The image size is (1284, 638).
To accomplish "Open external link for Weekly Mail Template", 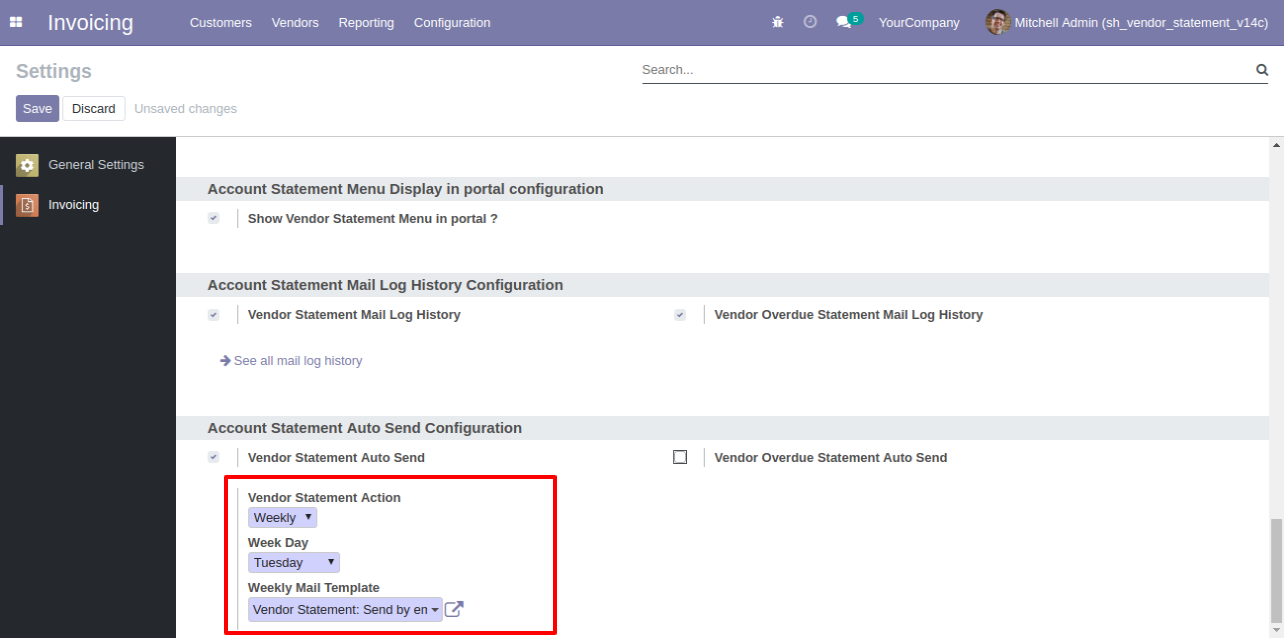I will pyautogui.click(x=454, y=609).
